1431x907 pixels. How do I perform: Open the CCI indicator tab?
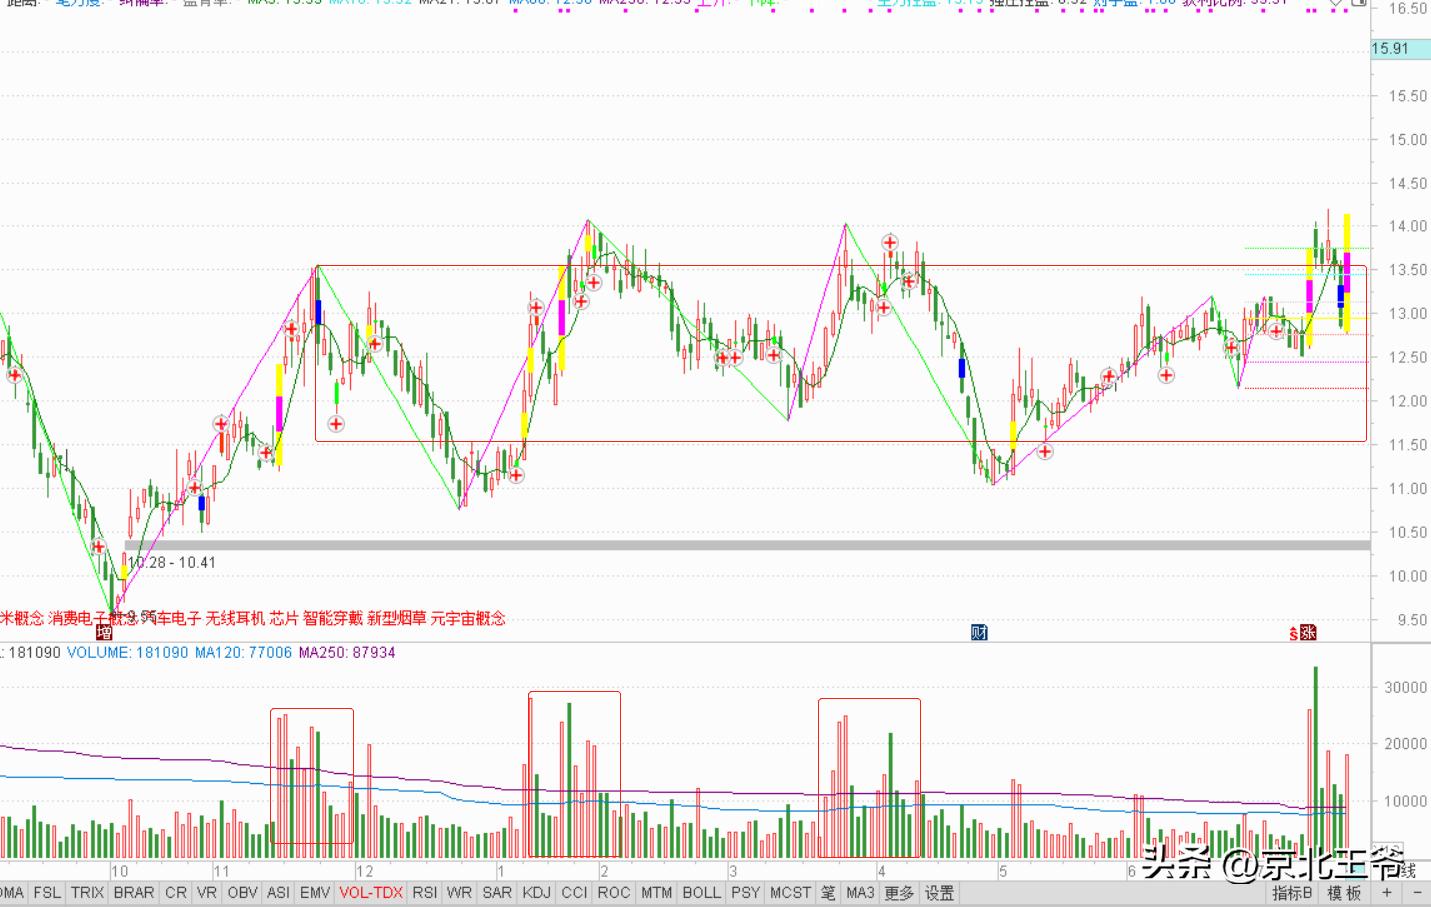pos(575,893)
